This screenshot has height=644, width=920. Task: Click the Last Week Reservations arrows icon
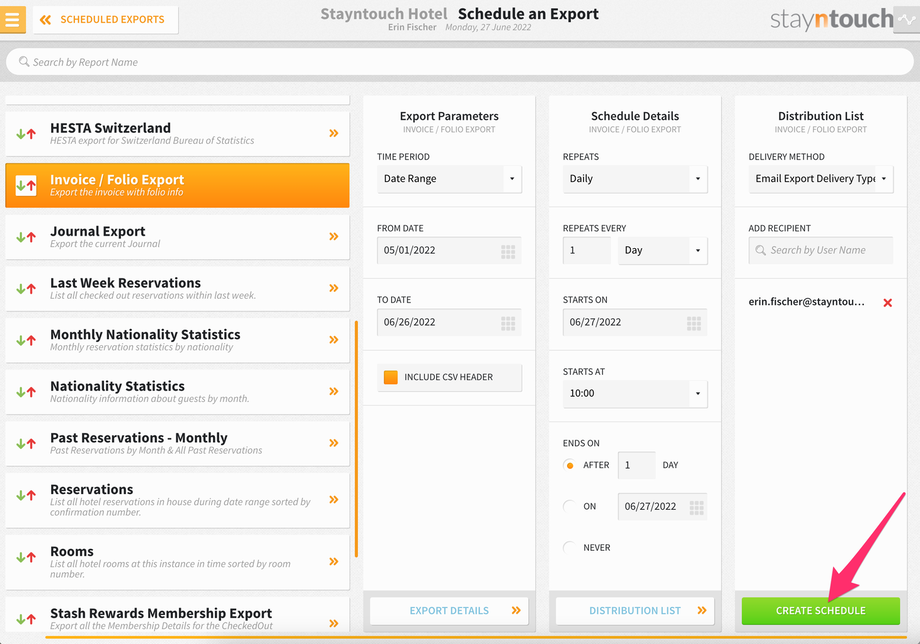click(26, 289)
